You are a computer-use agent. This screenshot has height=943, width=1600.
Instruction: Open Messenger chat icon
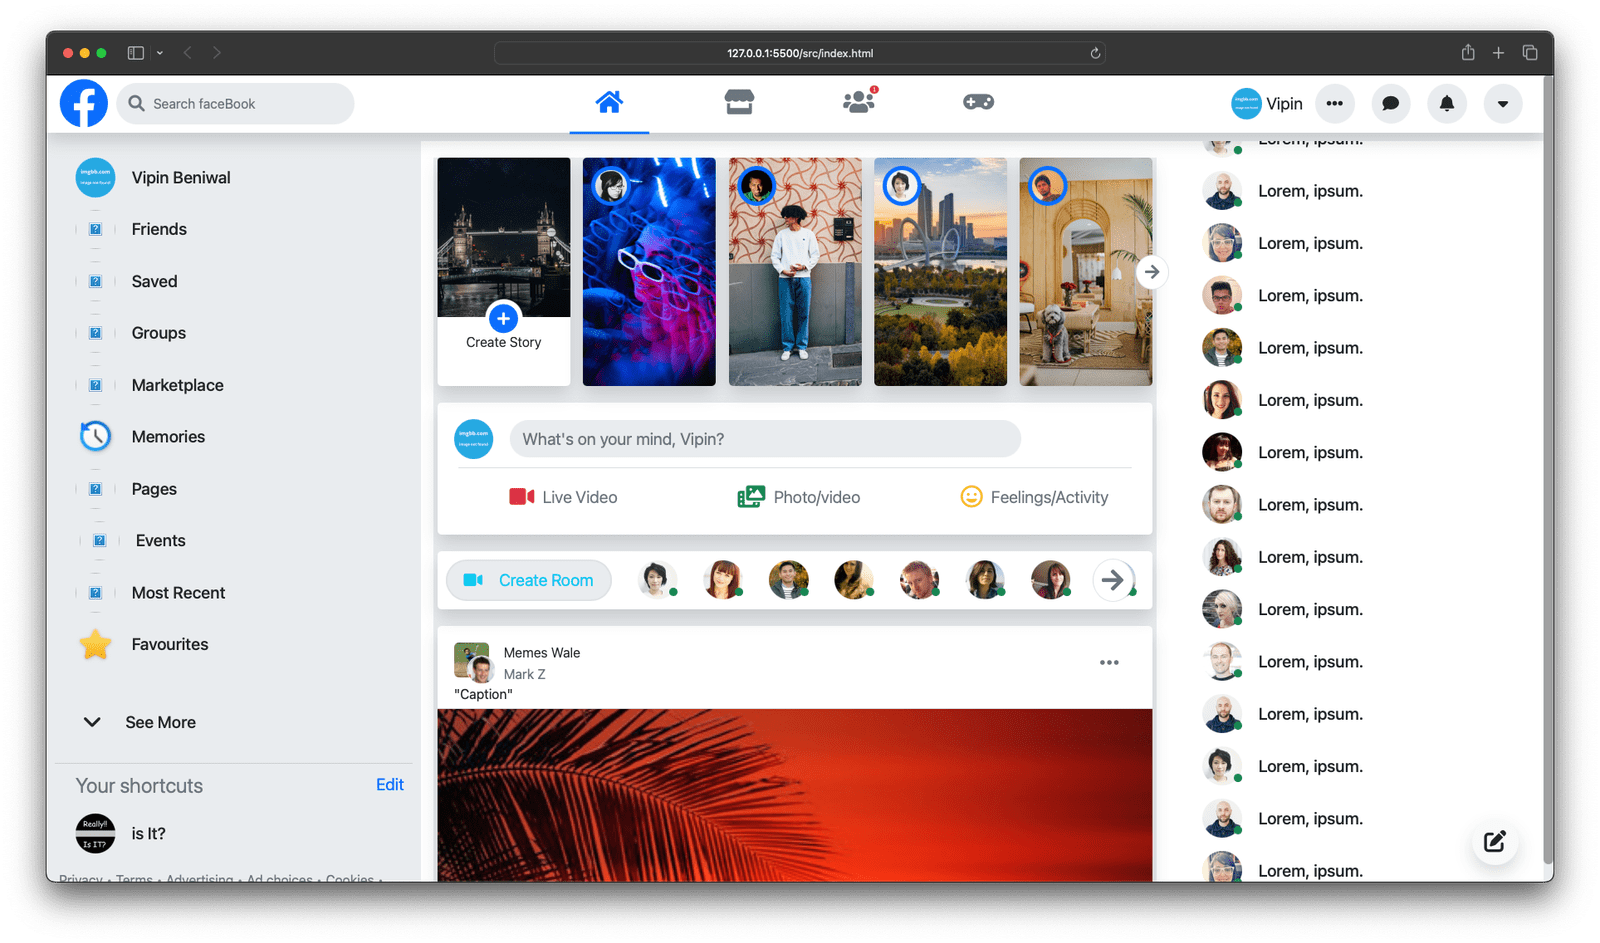coord(1390,103)
